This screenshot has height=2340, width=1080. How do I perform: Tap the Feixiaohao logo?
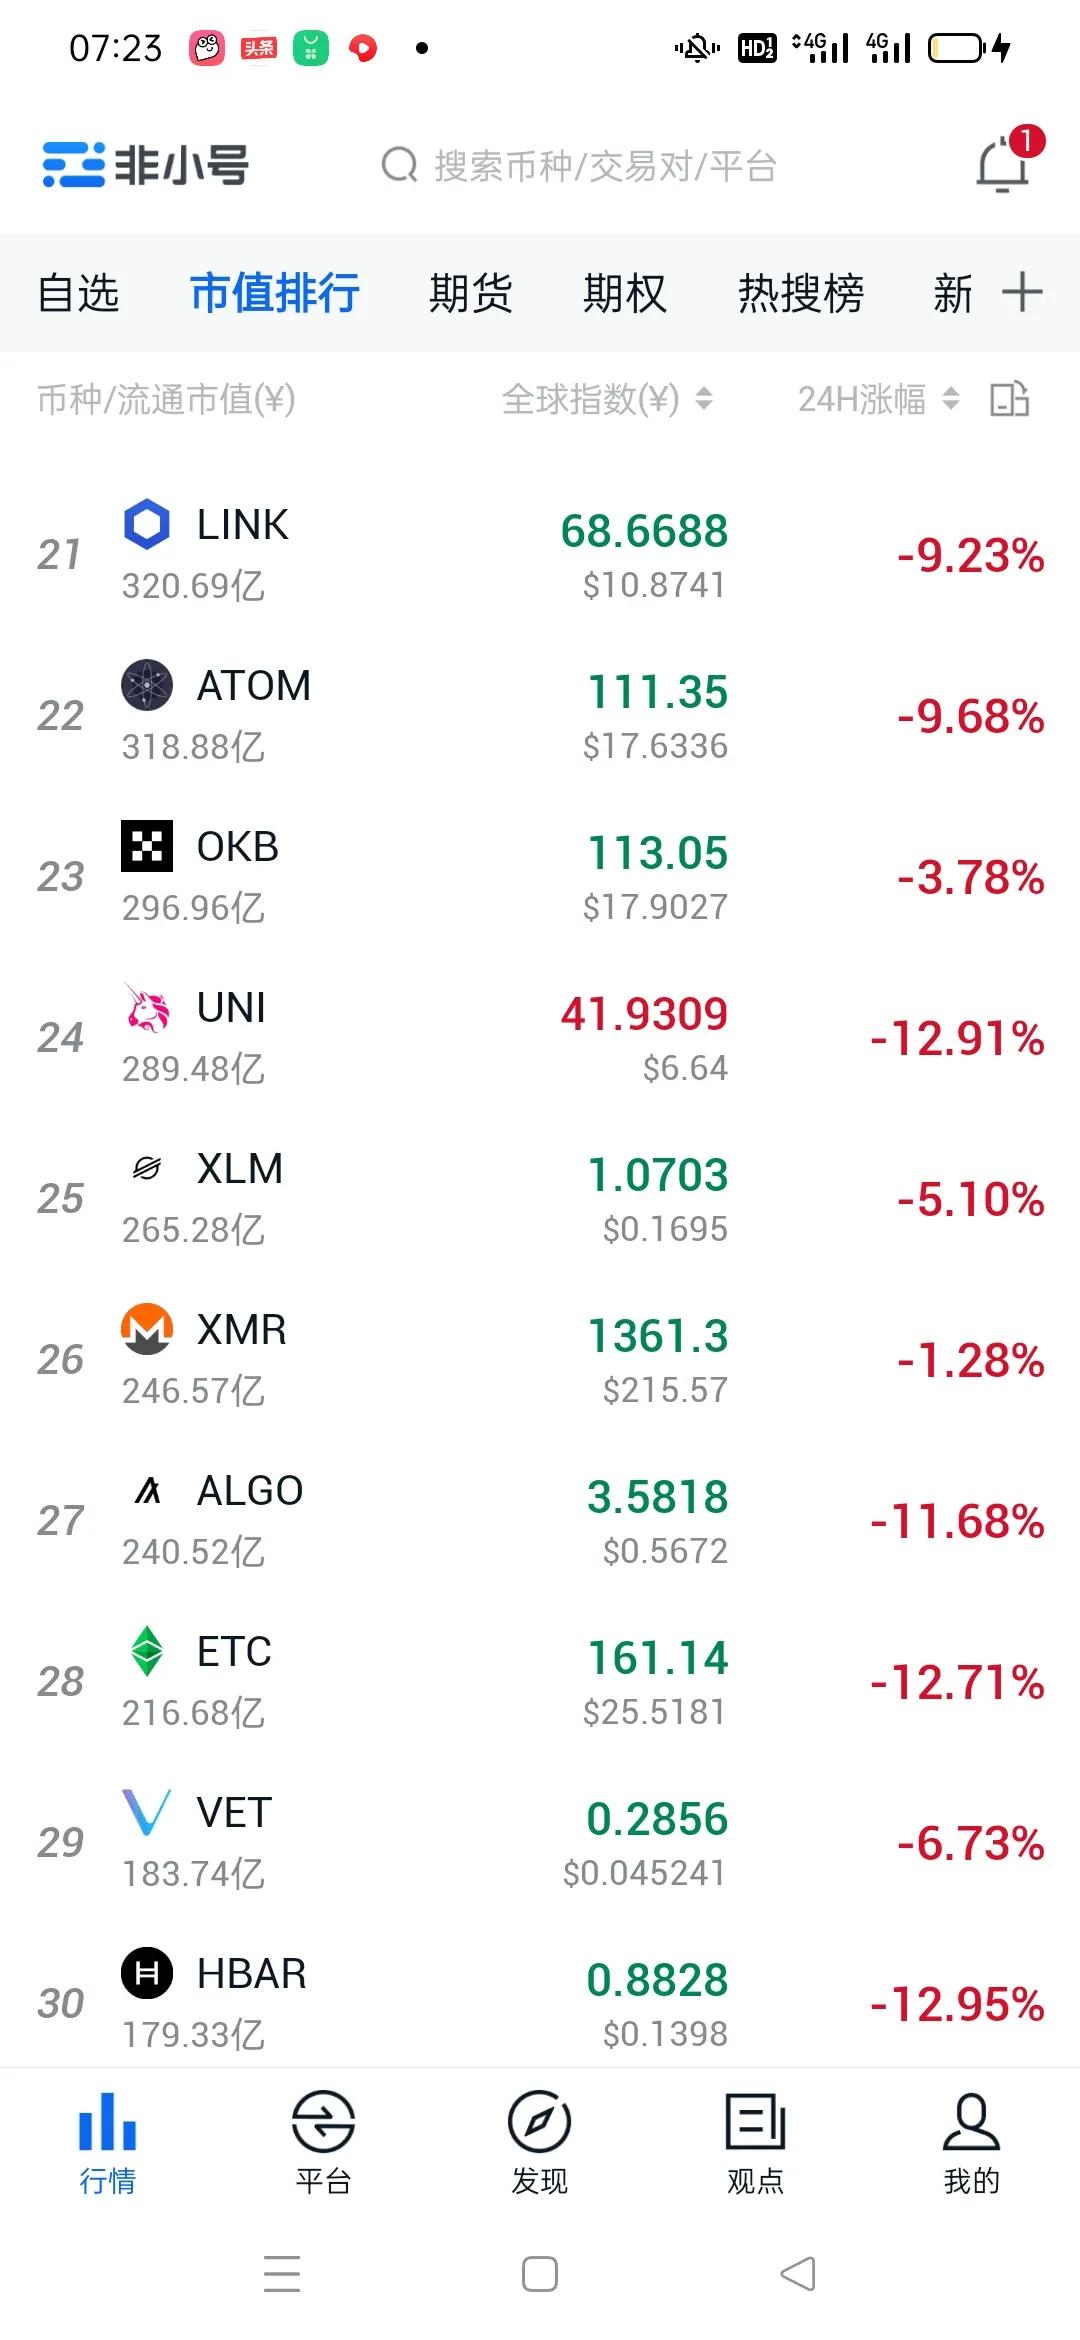click(x=146, y=165)
